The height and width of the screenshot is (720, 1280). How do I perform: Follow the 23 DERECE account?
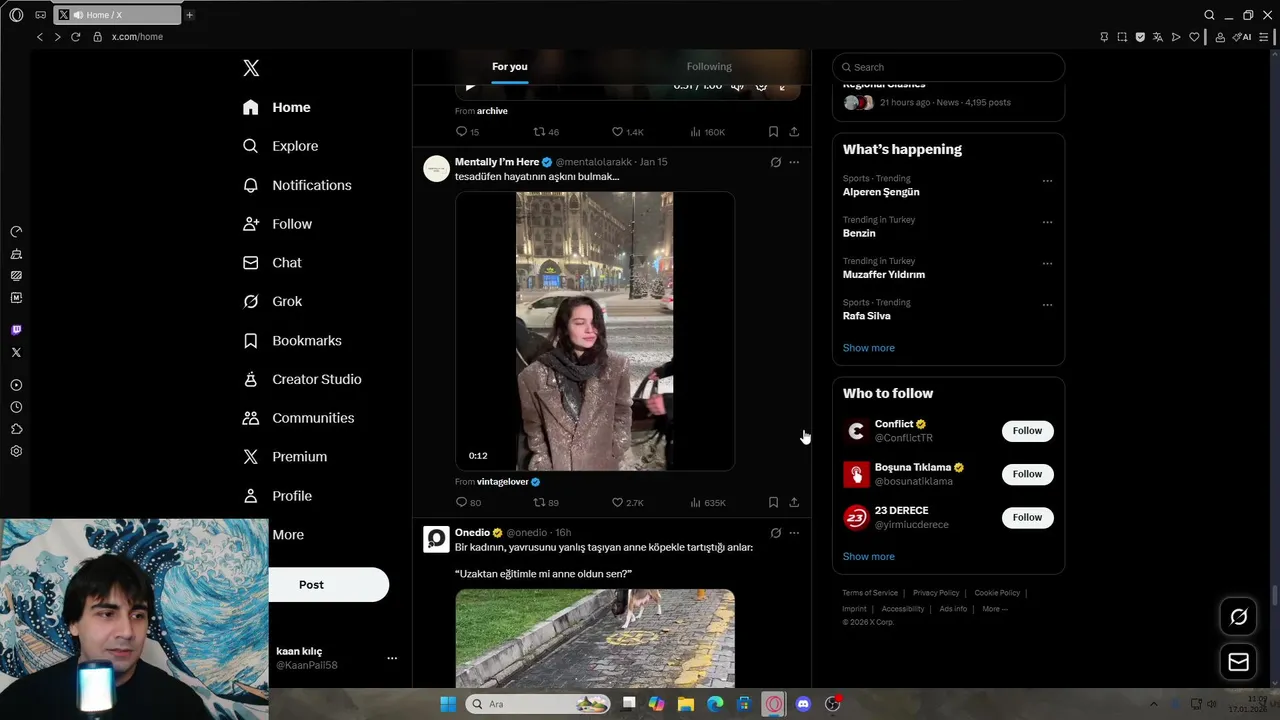(1027, 517)
